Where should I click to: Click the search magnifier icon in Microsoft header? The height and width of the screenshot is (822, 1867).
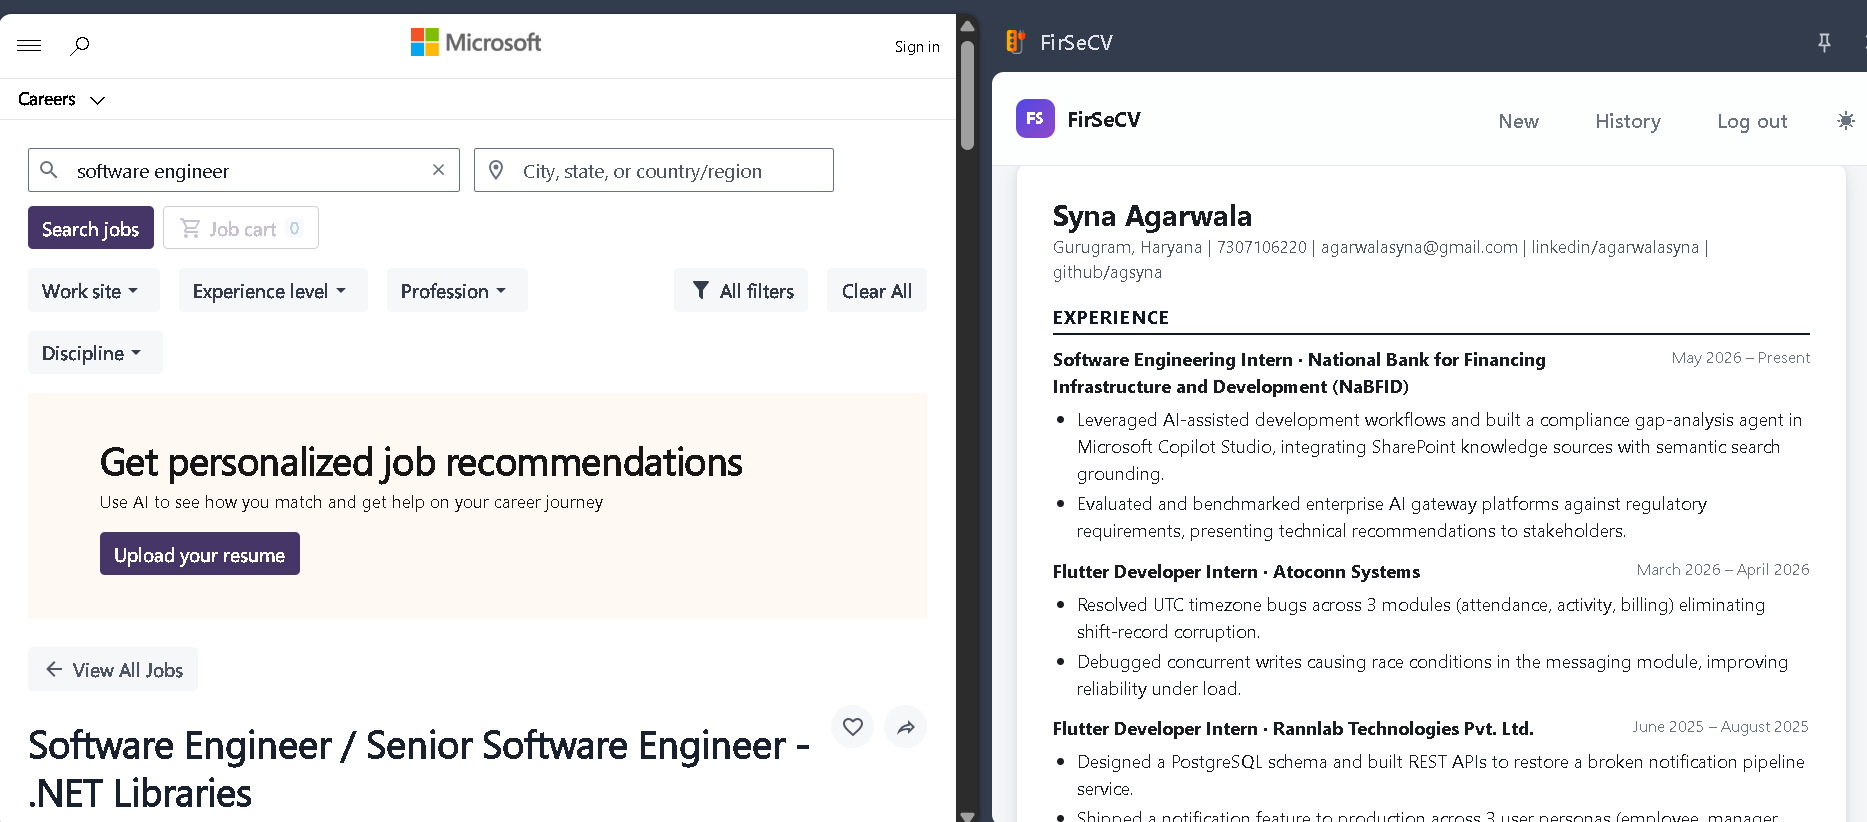[80, 45]
